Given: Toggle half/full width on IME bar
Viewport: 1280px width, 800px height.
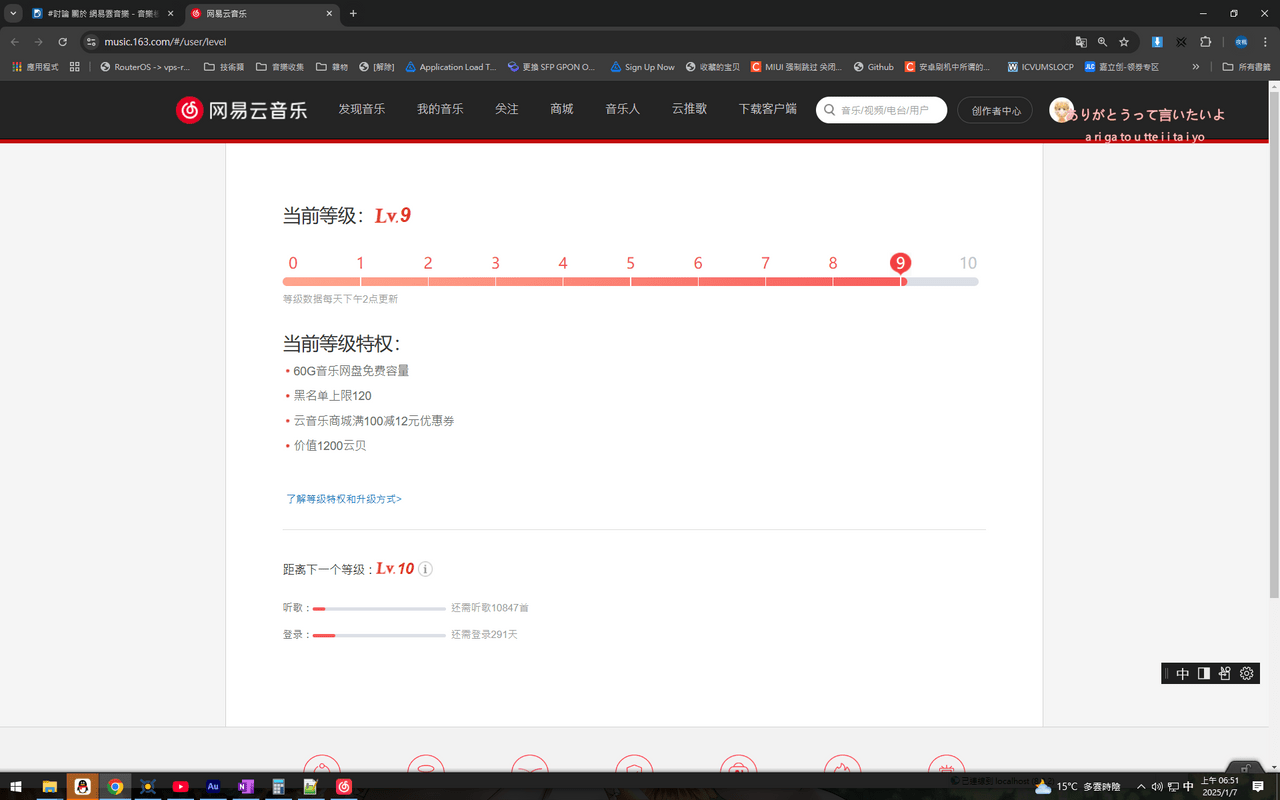Looking at the screenshot, I should [1204, 674].
